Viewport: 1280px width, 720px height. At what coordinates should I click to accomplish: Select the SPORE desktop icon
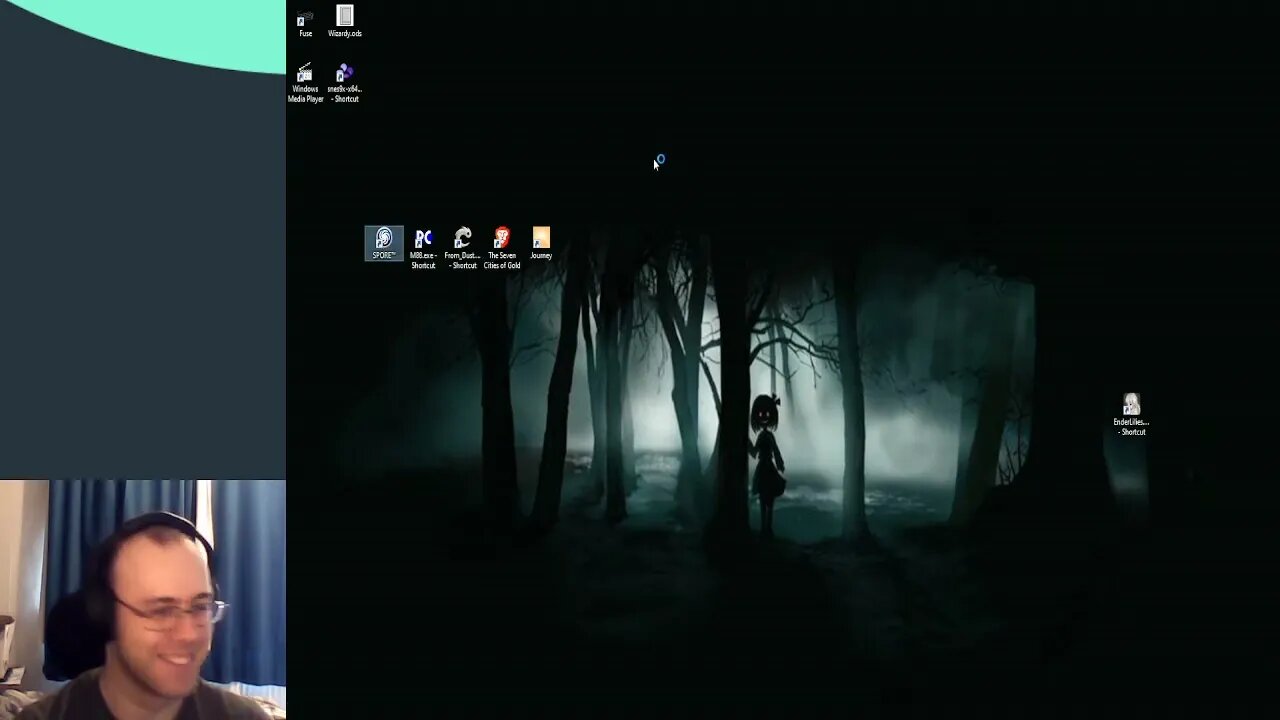[x=384, y=243]
